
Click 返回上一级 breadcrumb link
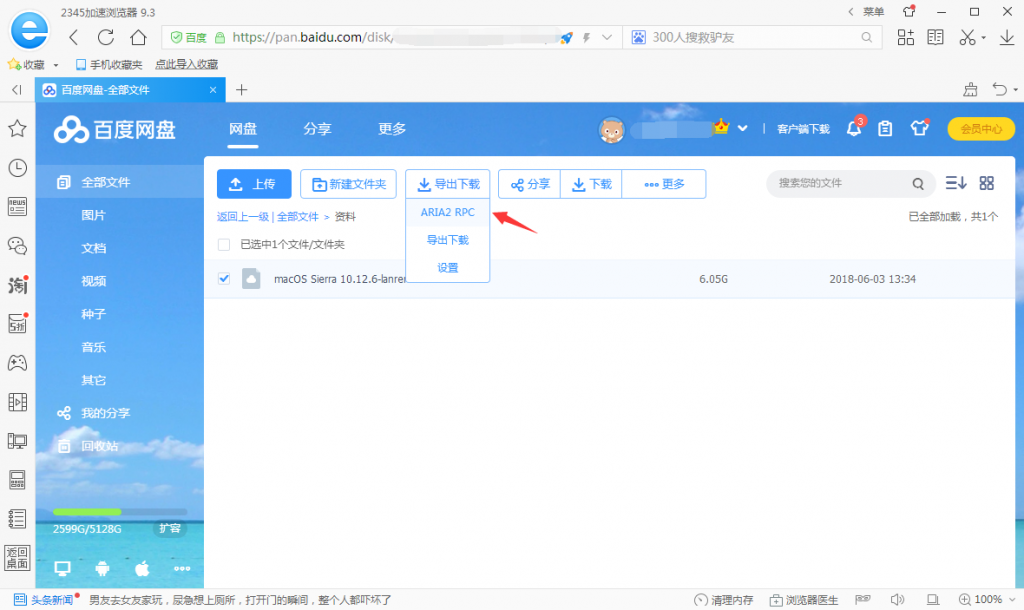pyautogui.click(x=243, y=217)
